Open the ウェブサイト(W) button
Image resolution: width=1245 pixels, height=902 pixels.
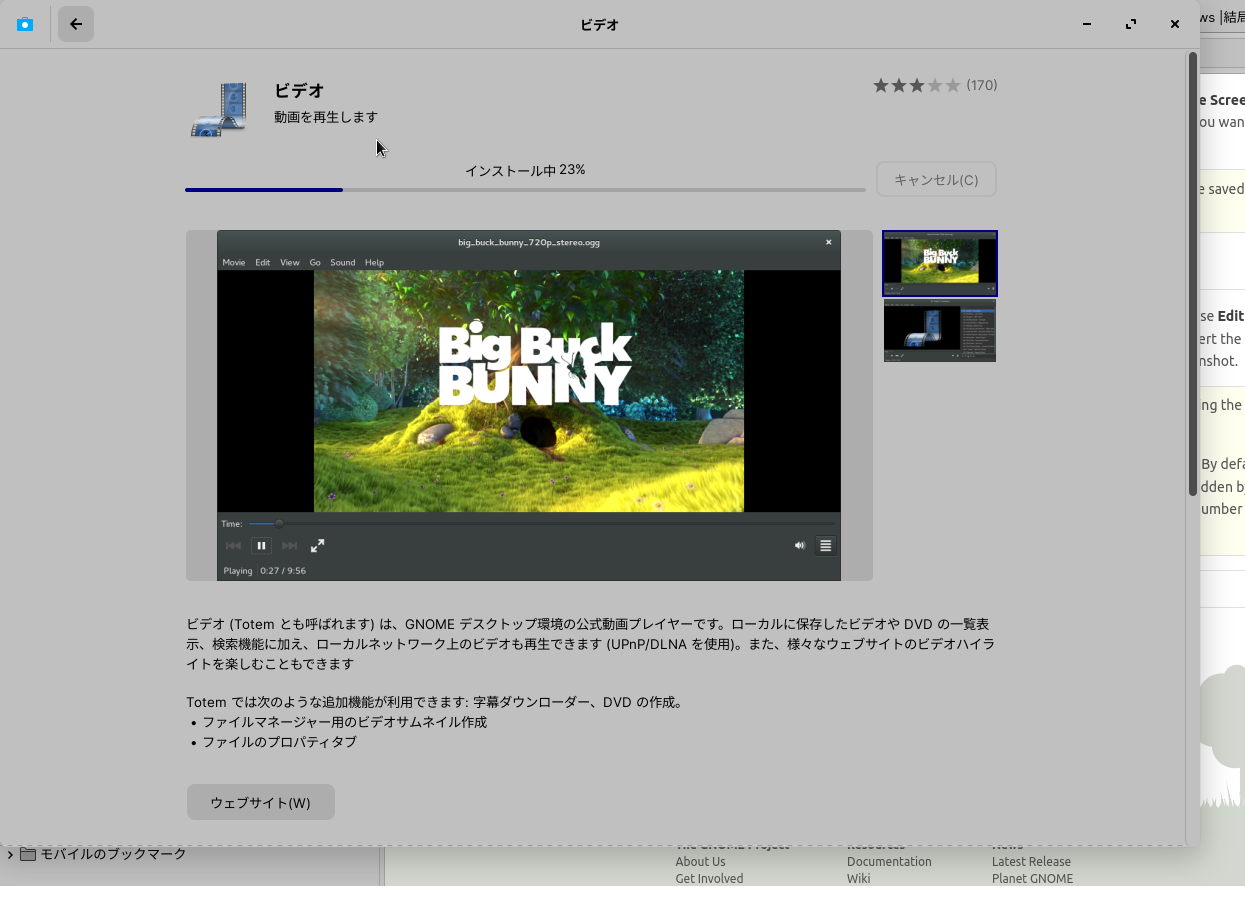(x=261, y=802)
